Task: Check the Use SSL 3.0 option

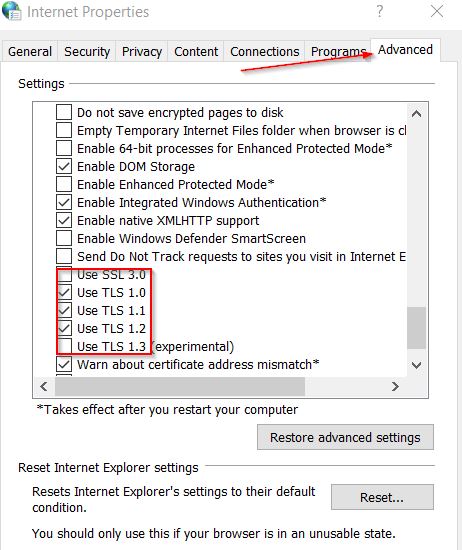Action: click(x=64, y=275)
